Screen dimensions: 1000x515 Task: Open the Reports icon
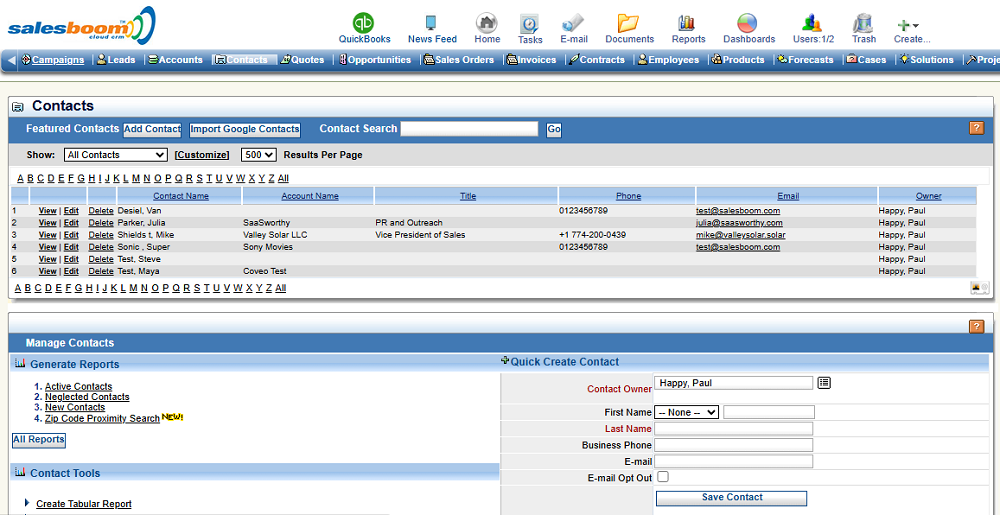[x=687, y=23]
